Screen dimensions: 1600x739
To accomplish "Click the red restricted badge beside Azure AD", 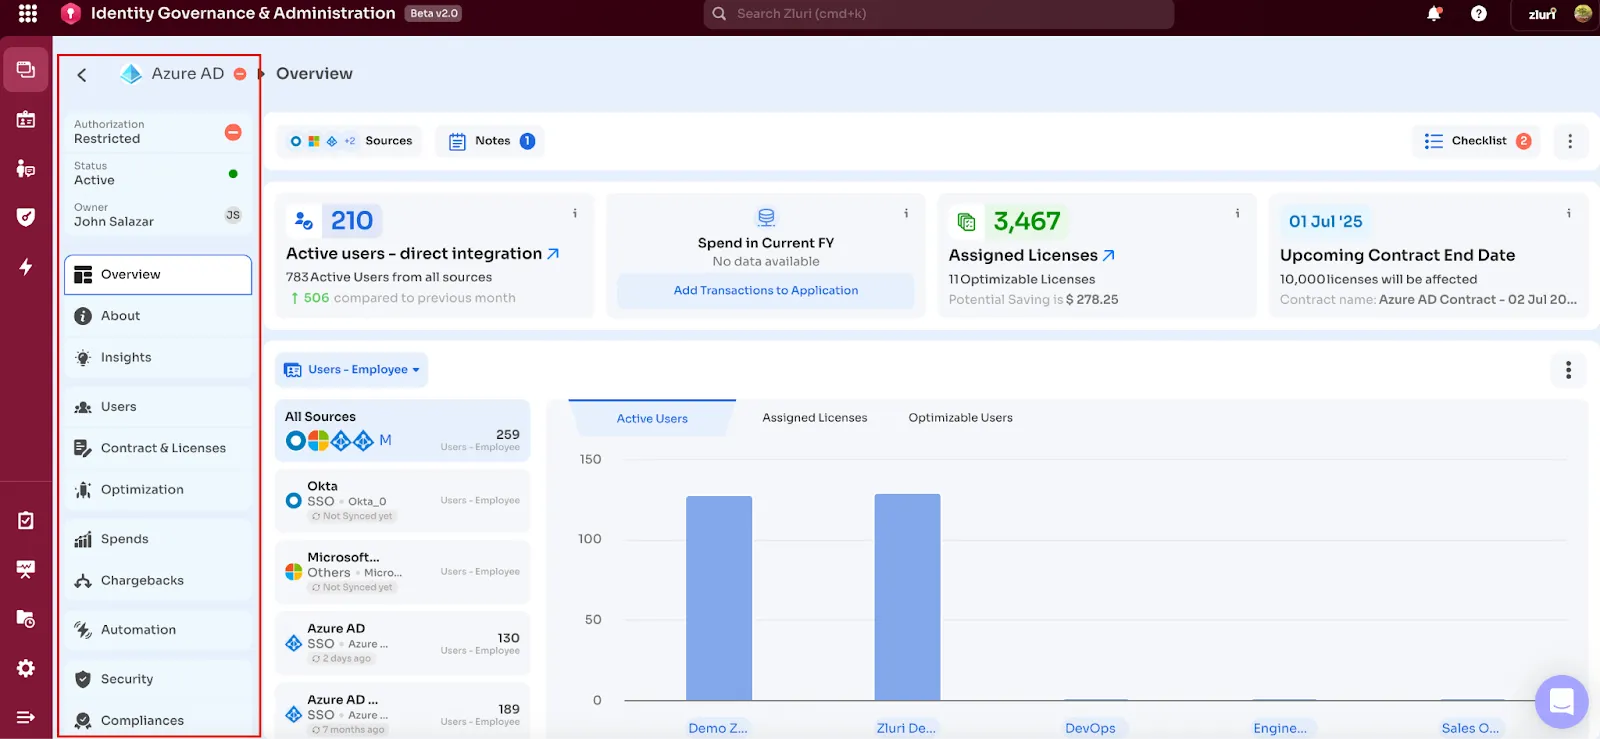I will (x=240, y=74).
